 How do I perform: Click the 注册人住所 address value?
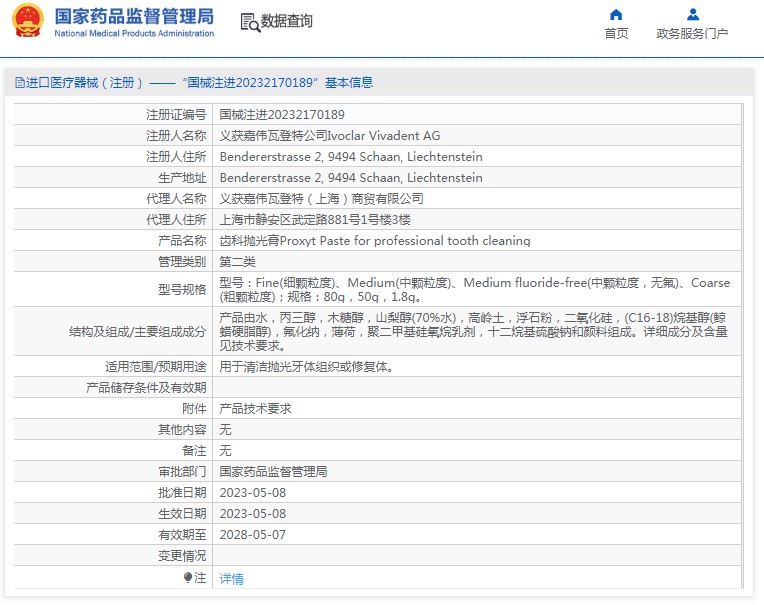[x=351, y=156]
